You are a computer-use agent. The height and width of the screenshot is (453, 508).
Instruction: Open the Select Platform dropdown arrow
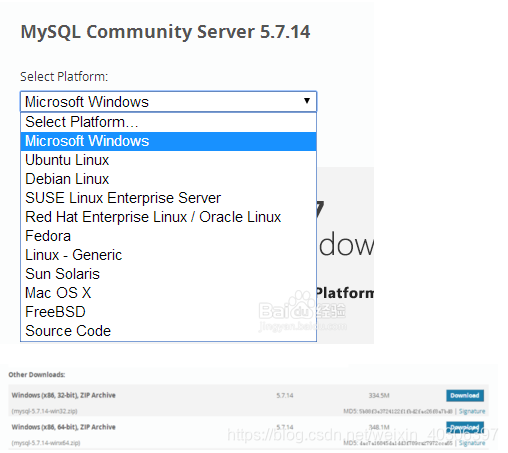tap(307, 101)
